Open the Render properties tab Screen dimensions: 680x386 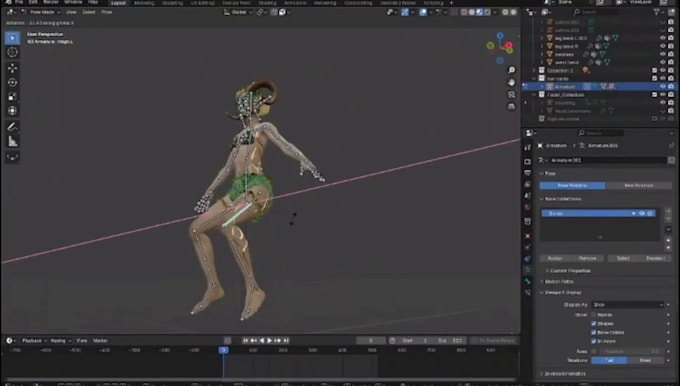point(527,162)
